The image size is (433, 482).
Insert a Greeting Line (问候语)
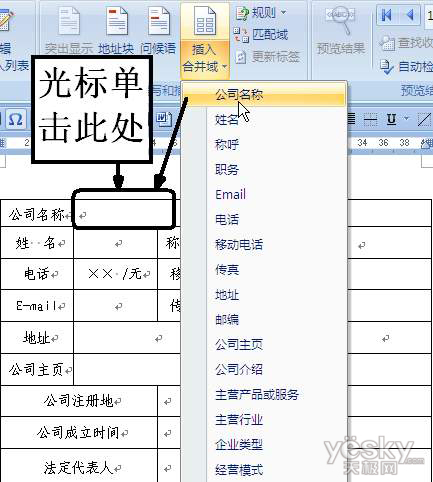(158, 31)
